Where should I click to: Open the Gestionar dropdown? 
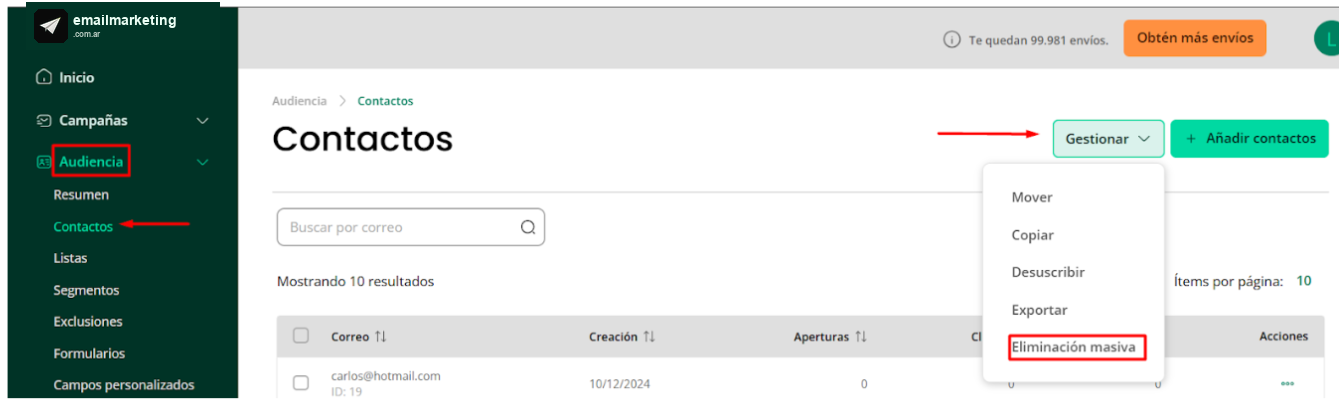(1108, 139)
